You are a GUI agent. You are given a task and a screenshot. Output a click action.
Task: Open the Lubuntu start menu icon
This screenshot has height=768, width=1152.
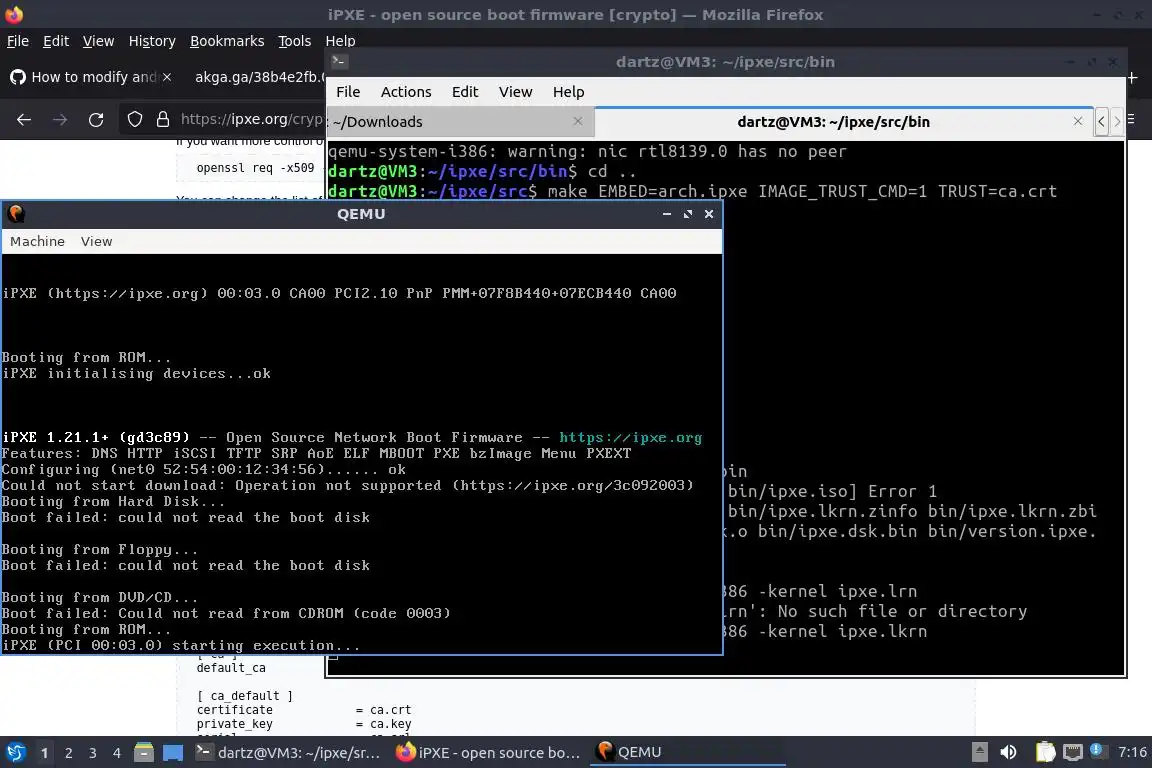[x=15, y=752]
